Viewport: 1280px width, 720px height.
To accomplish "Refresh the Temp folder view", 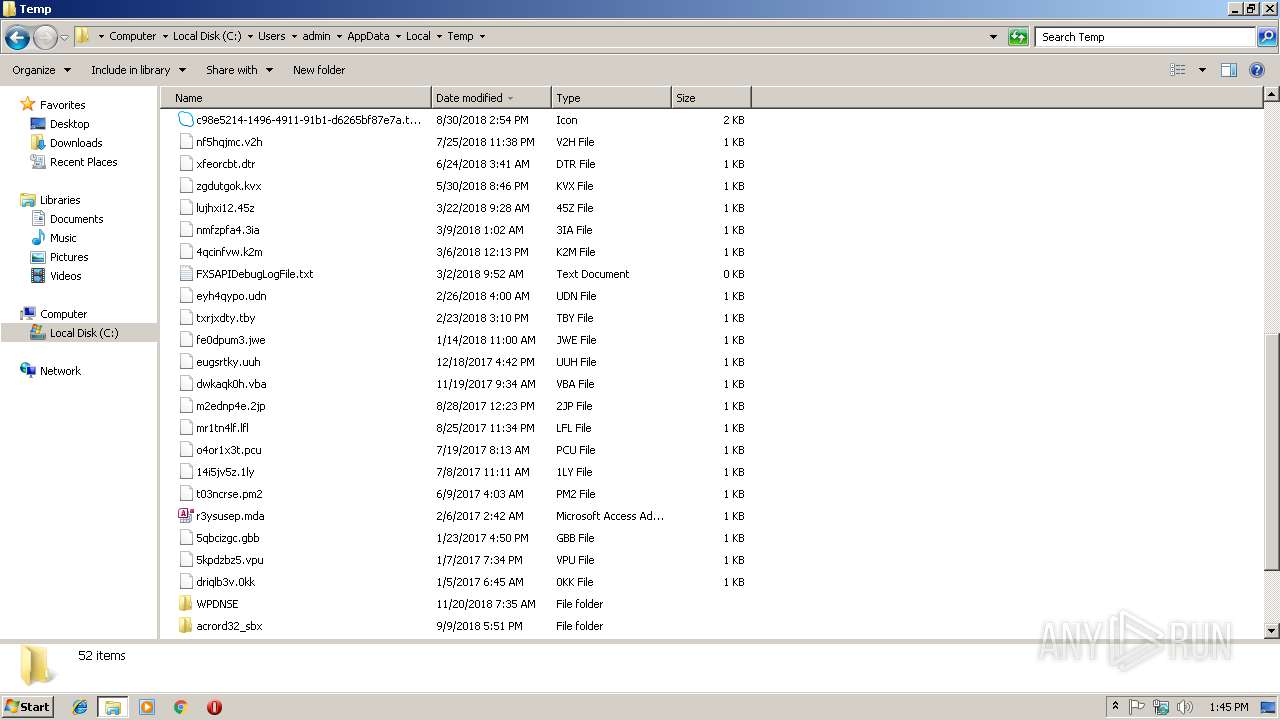I will (1018, 37).
